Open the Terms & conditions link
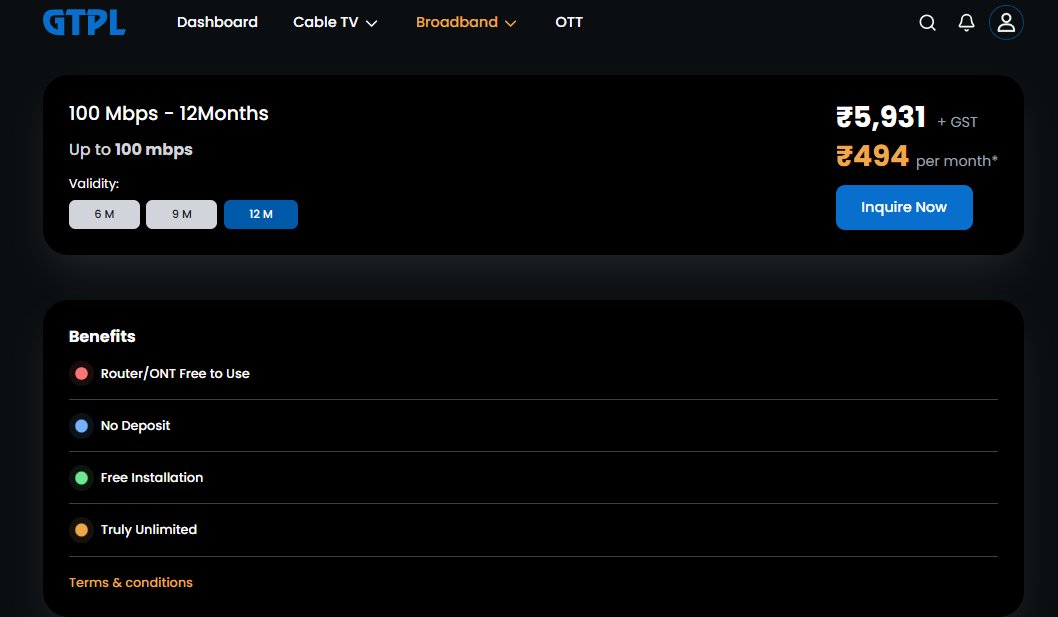 [131, 583]
